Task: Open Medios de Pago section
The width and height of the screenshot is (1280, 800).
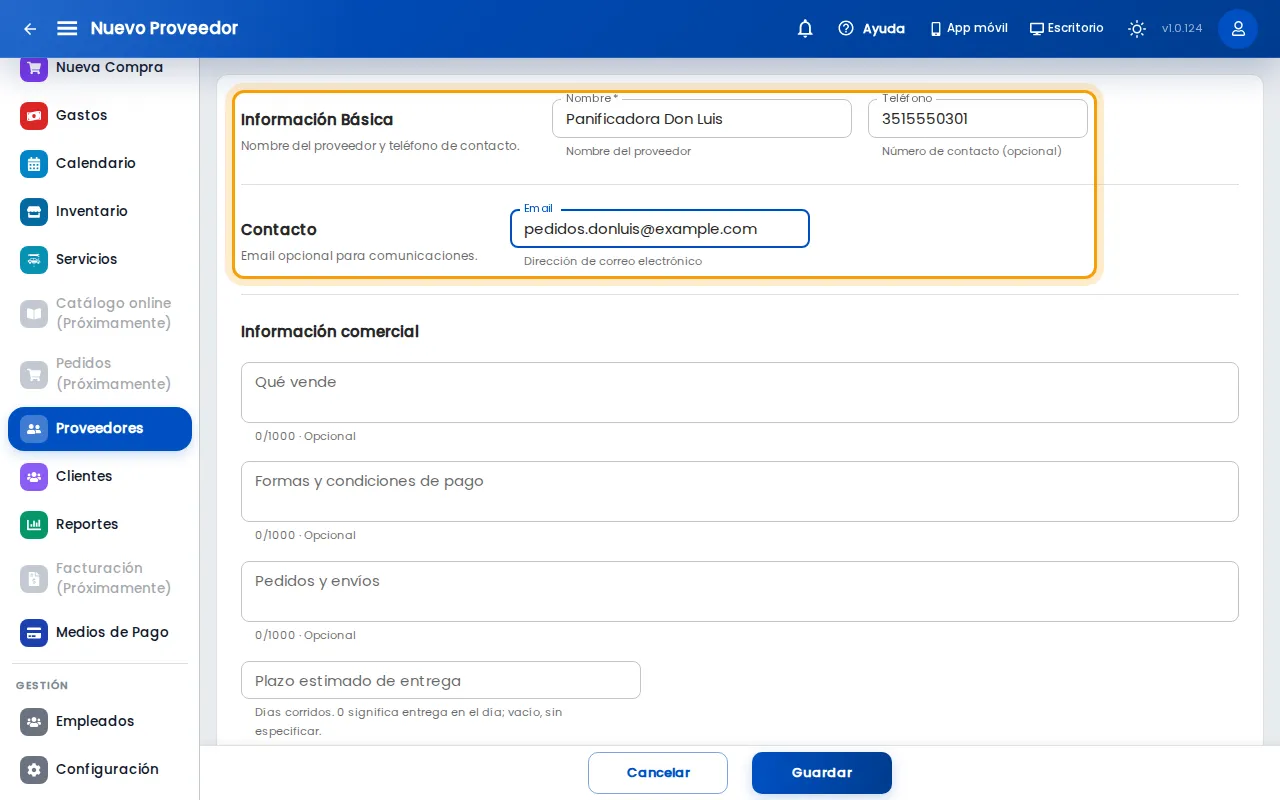Action: (x=100, y=632)
